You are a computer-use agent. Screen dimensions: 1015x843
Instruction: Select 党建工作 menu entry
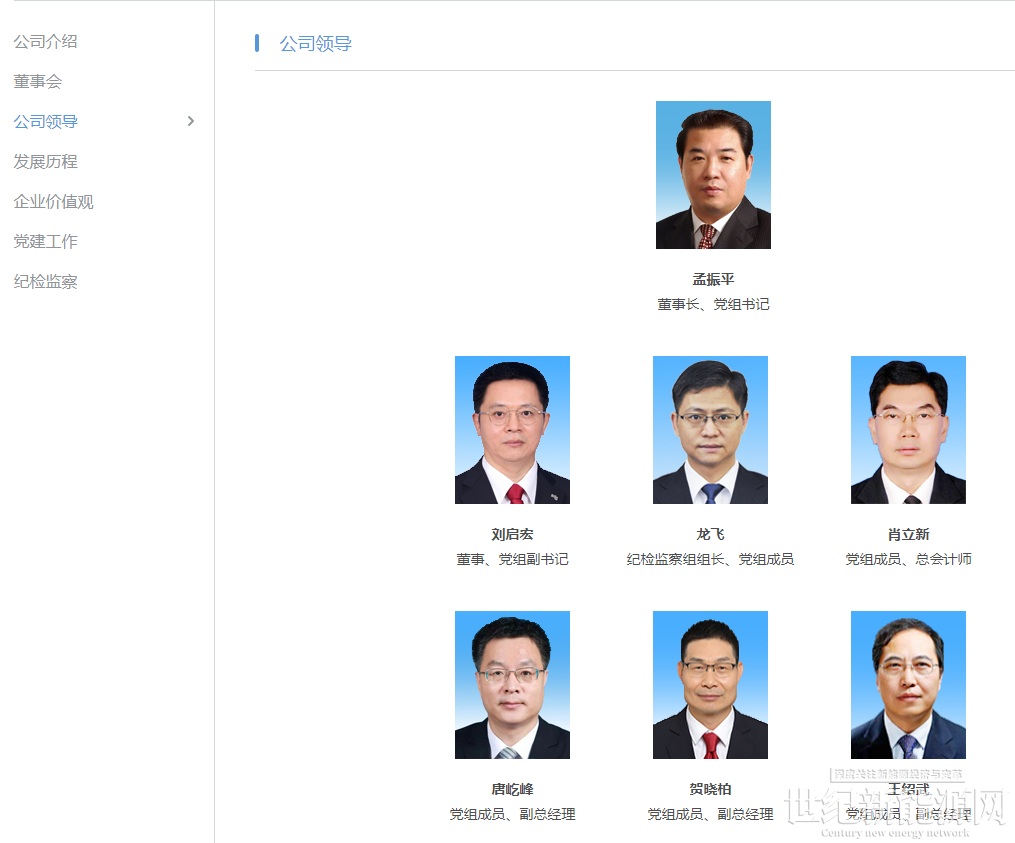click(45, 242)
